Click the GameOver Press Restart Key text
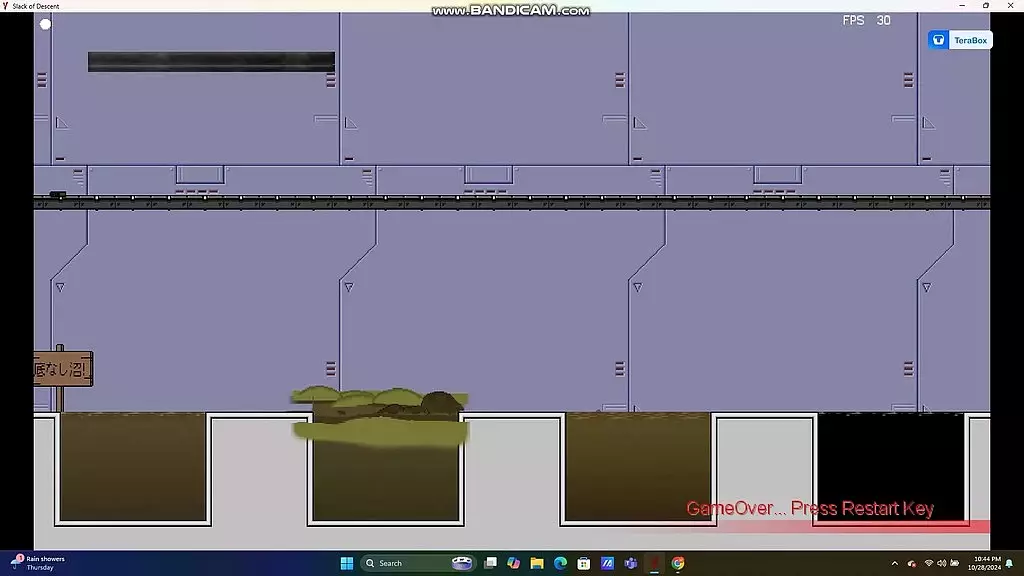 click(x=809, y=509)
